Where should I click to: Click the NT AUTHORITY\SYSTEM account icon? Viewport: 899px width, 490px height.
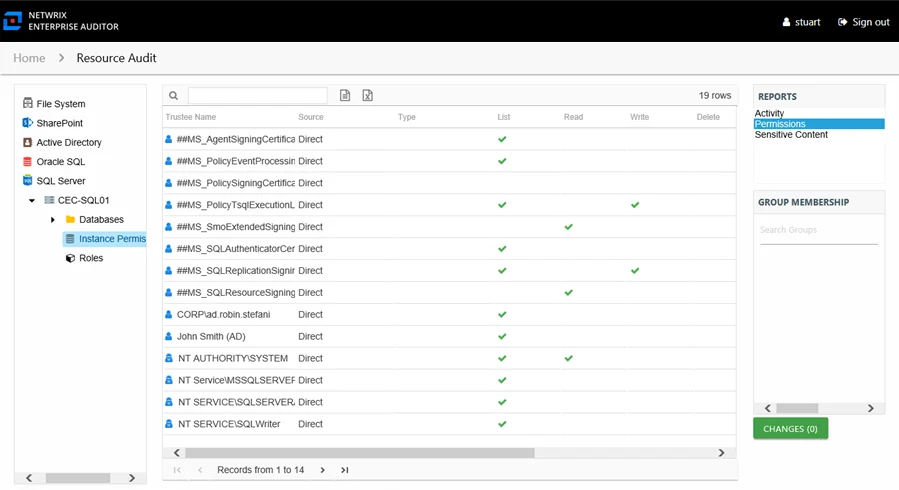tap(169, 358)
